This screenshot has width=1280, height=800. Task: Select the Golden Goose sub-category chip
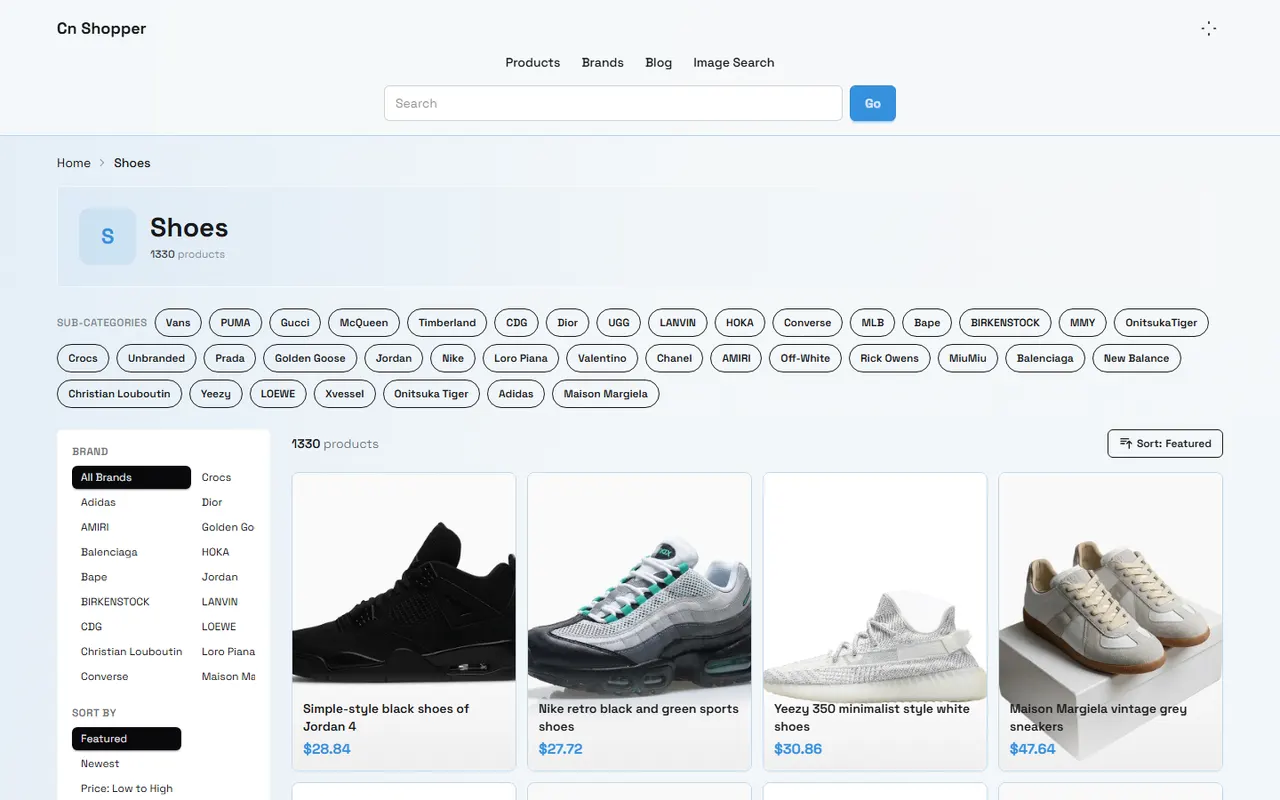(310, 358)
